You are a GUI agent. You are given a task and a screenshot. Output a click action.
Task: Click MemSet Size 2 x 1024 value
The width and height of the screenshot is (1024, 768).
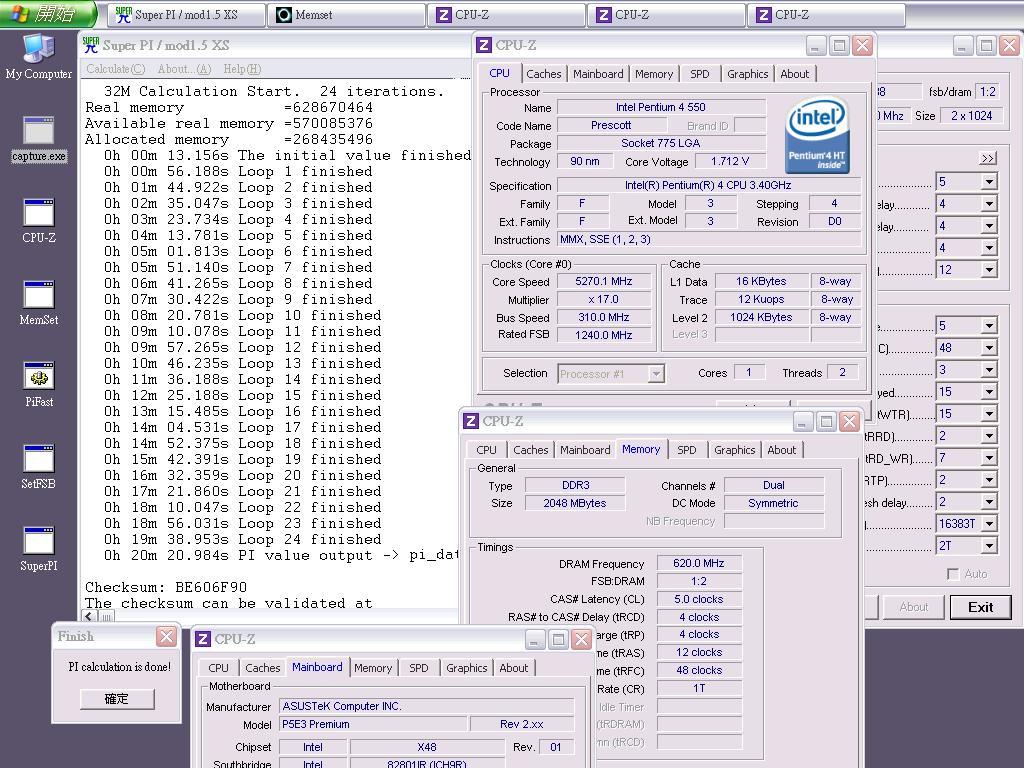(x=971, y=116)
